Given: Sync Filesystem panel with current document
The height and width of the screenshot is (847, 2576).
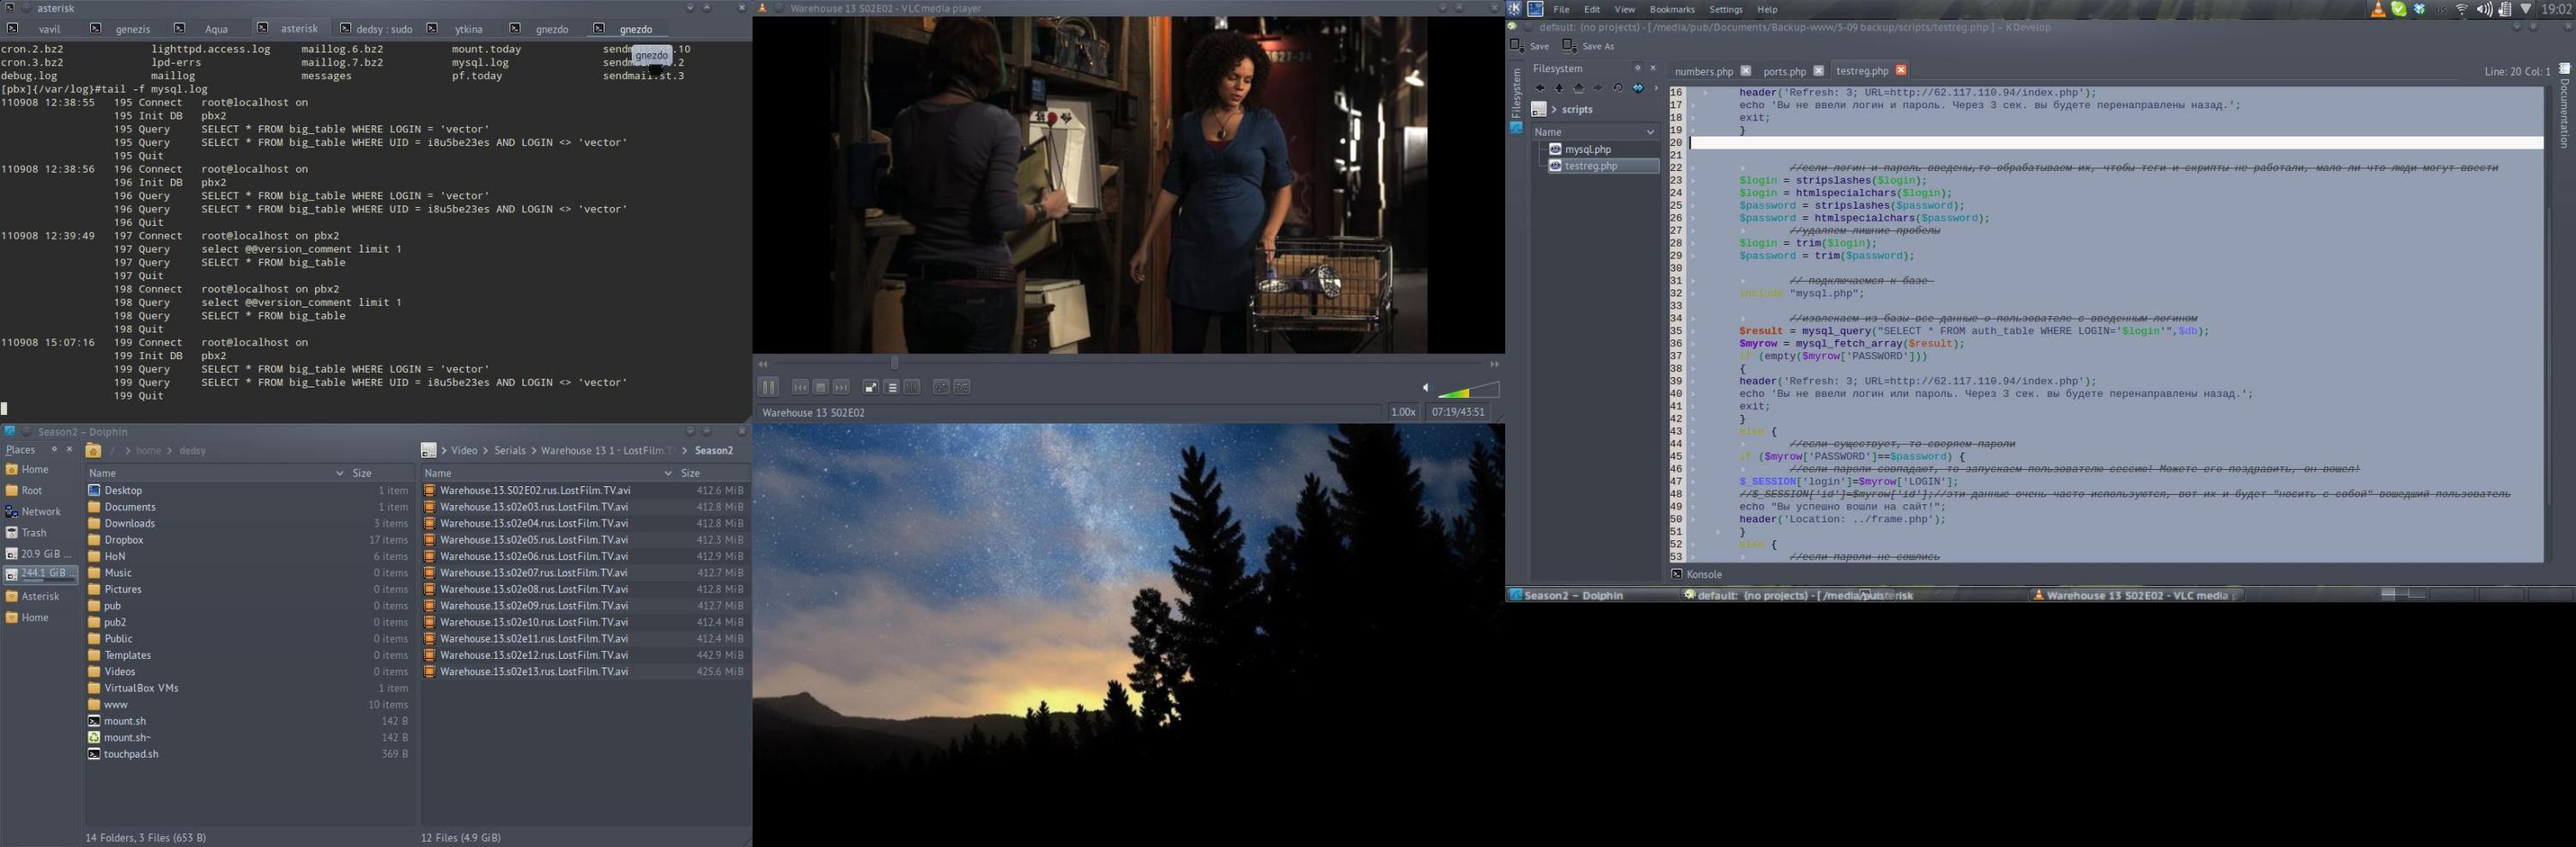Looking at the screenshot, I should click(x=1638, y=88).
